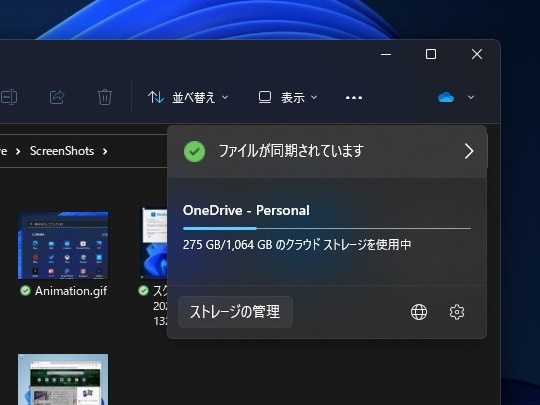This screenshot has width=540, height=405.
Task: Open the 表示 view dropdown
Action: 288,98
